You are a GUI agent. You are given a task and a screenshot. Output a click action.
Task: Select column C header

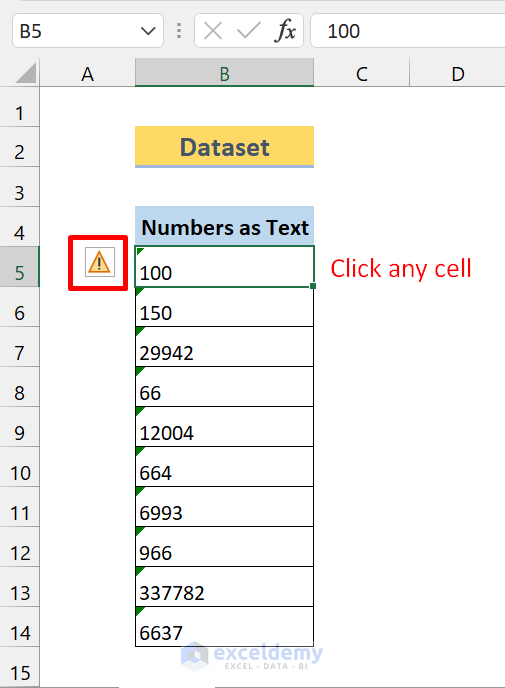coord(362,73)
